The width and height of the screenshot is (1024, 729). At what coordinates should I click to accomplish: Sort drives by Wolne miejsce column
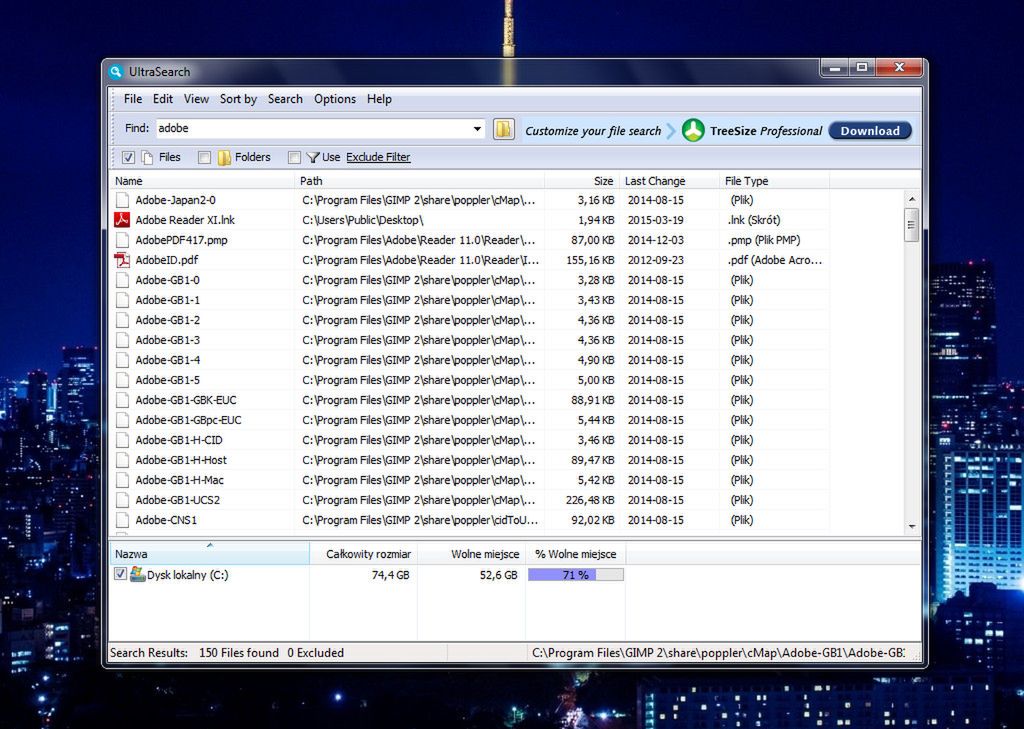coord(472,554)
